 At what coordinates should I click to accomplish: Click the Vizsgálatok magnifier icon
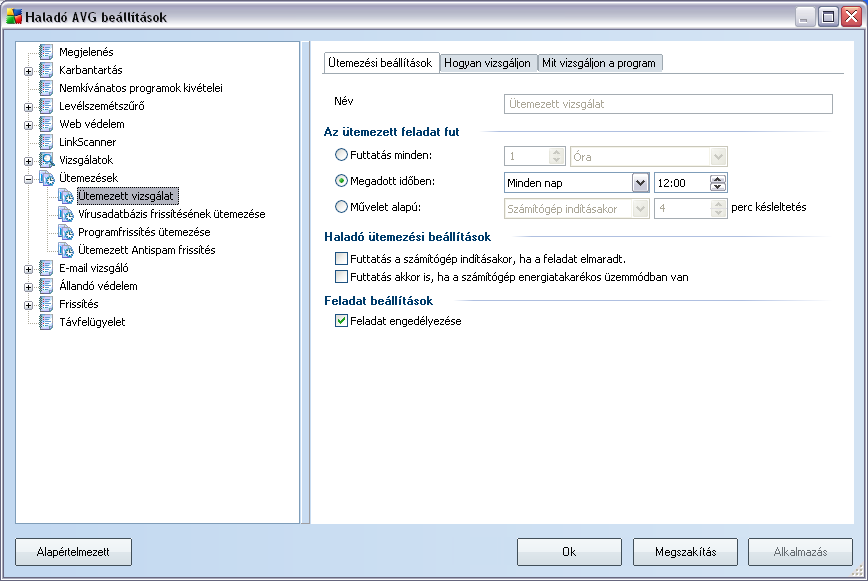(46, 160)
